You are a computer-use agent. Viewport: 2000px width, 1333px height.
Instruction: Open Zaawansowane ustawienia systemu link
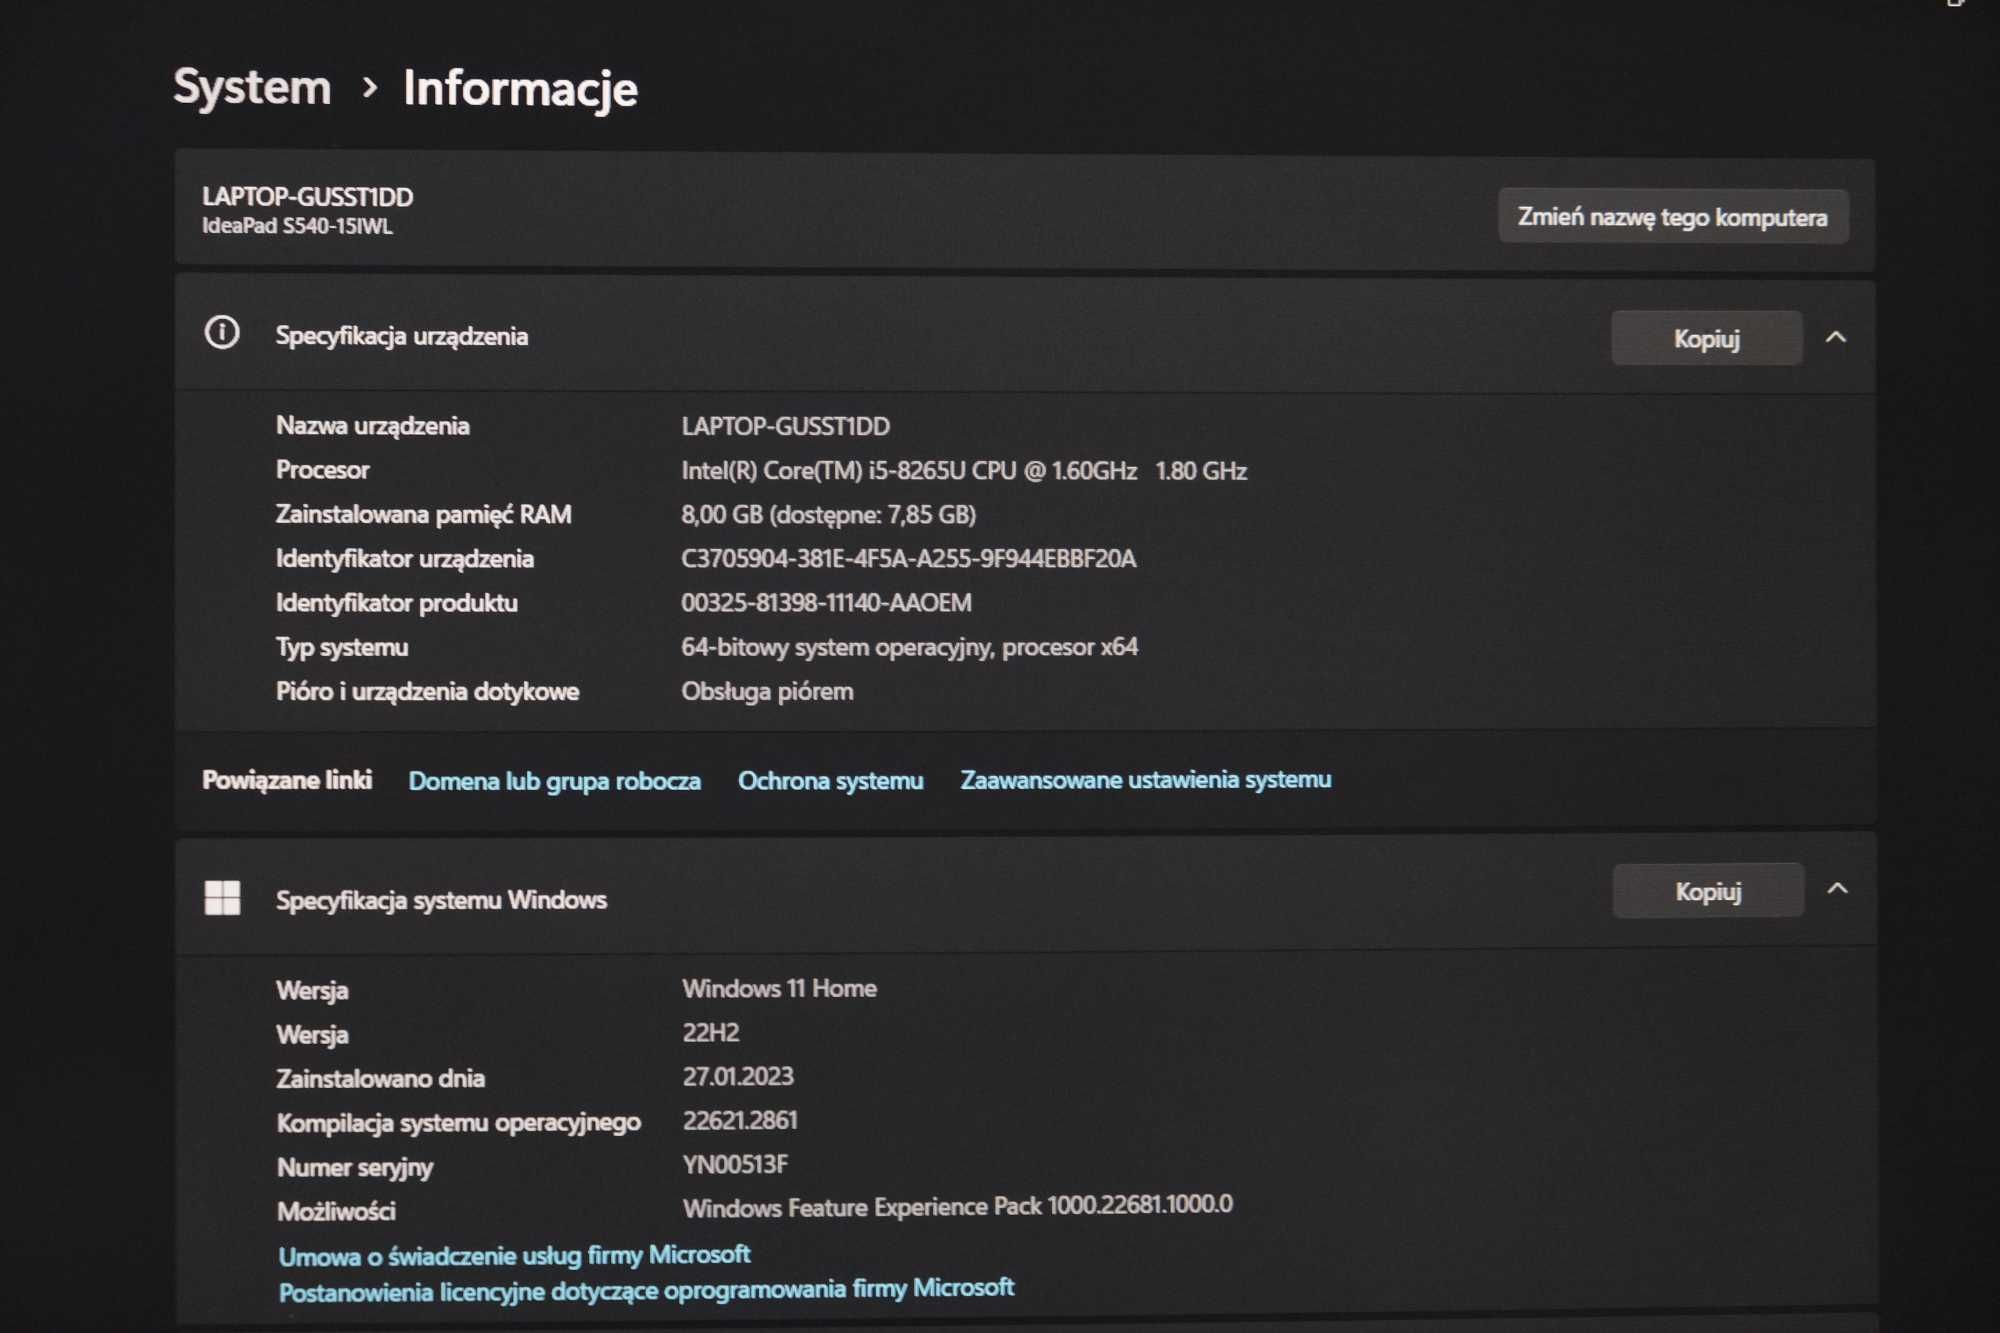click(x=1146, y=780)
